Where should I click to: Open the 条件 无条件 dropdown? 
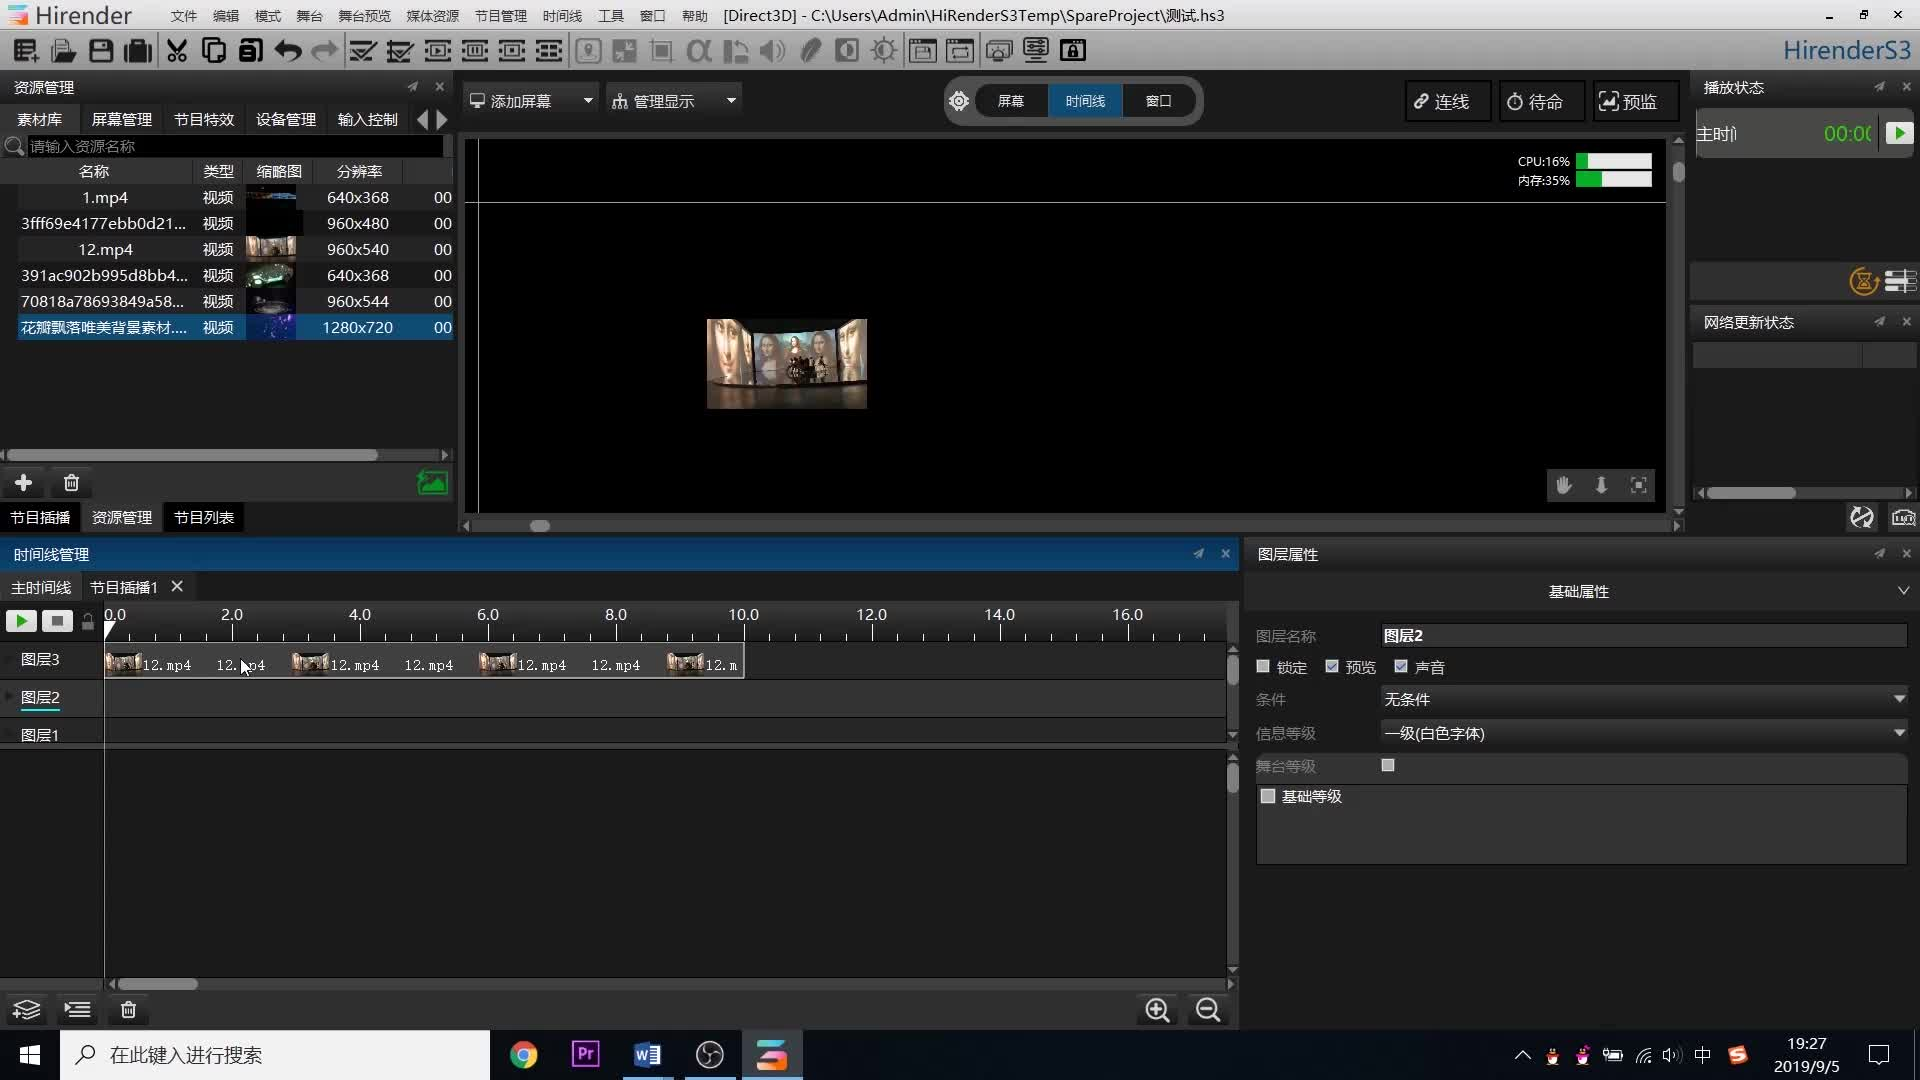coord(1644,699)
